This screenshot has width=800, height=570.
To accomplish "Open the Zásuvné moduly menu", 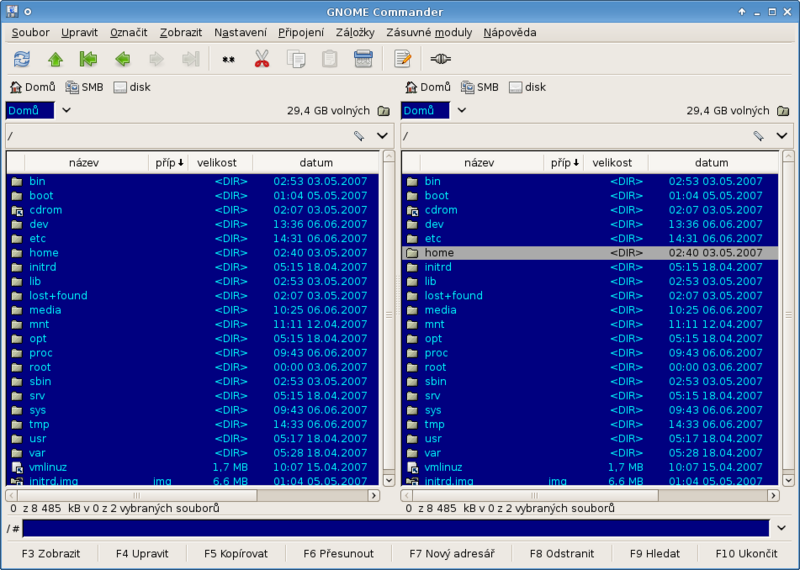I will [429, 33].
